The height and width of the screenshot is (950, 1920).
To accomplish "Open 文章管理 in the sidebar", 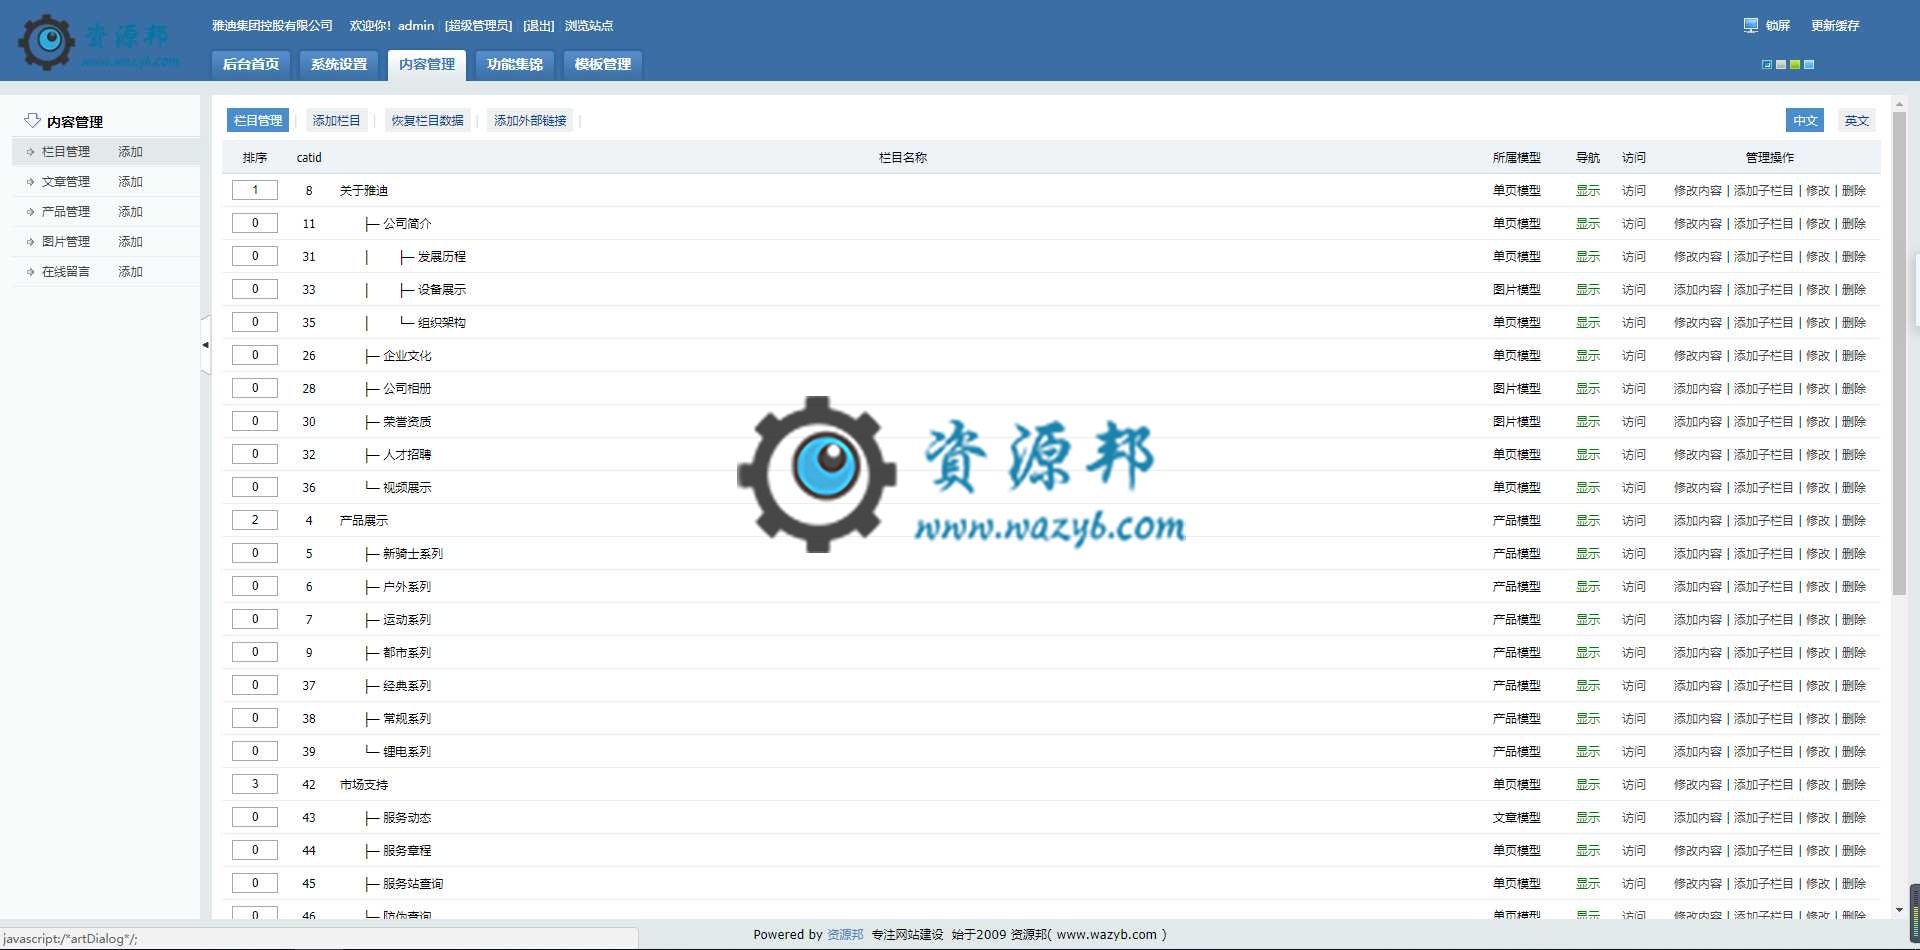I will [x=66, y=182].
